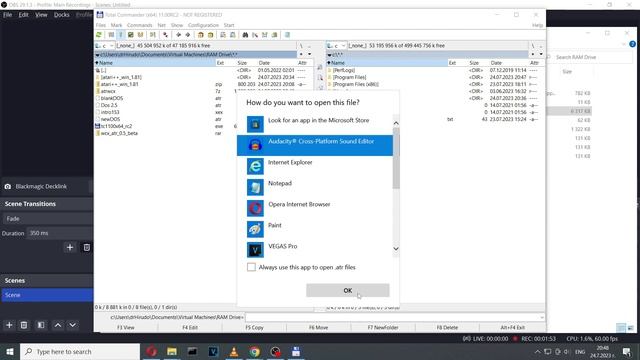Open the Docks menu in OBS
This screenshot has height=360, width=640.
pyautogui.click(x=62, y=15)
